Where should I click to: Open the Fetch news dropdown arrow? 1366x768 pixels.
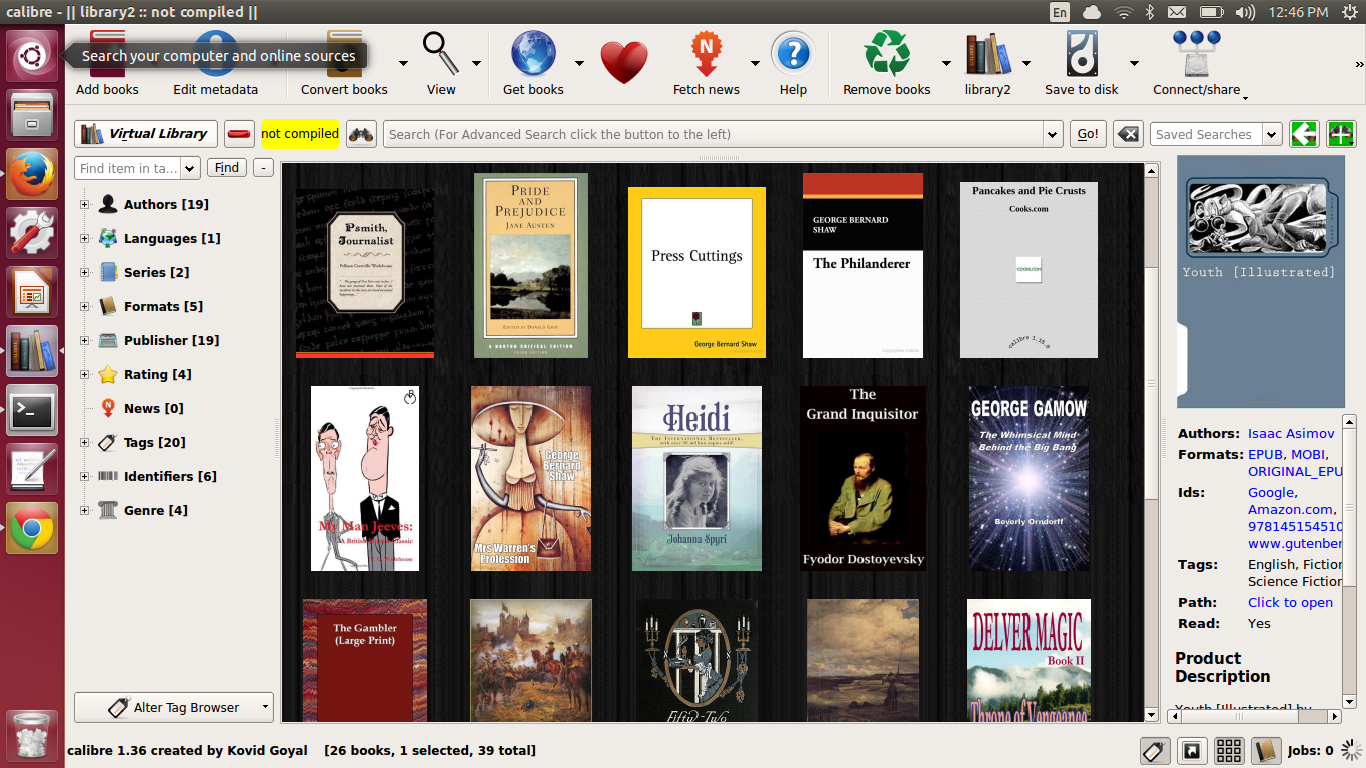[x=755, y=62]
